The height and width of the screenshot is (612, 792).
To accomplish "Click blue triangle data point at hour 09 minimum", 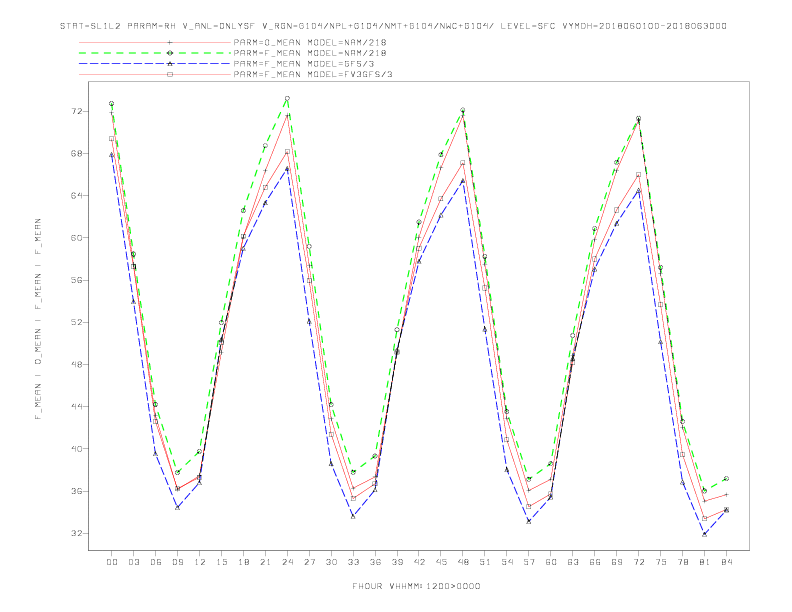I will click(177, 507).
